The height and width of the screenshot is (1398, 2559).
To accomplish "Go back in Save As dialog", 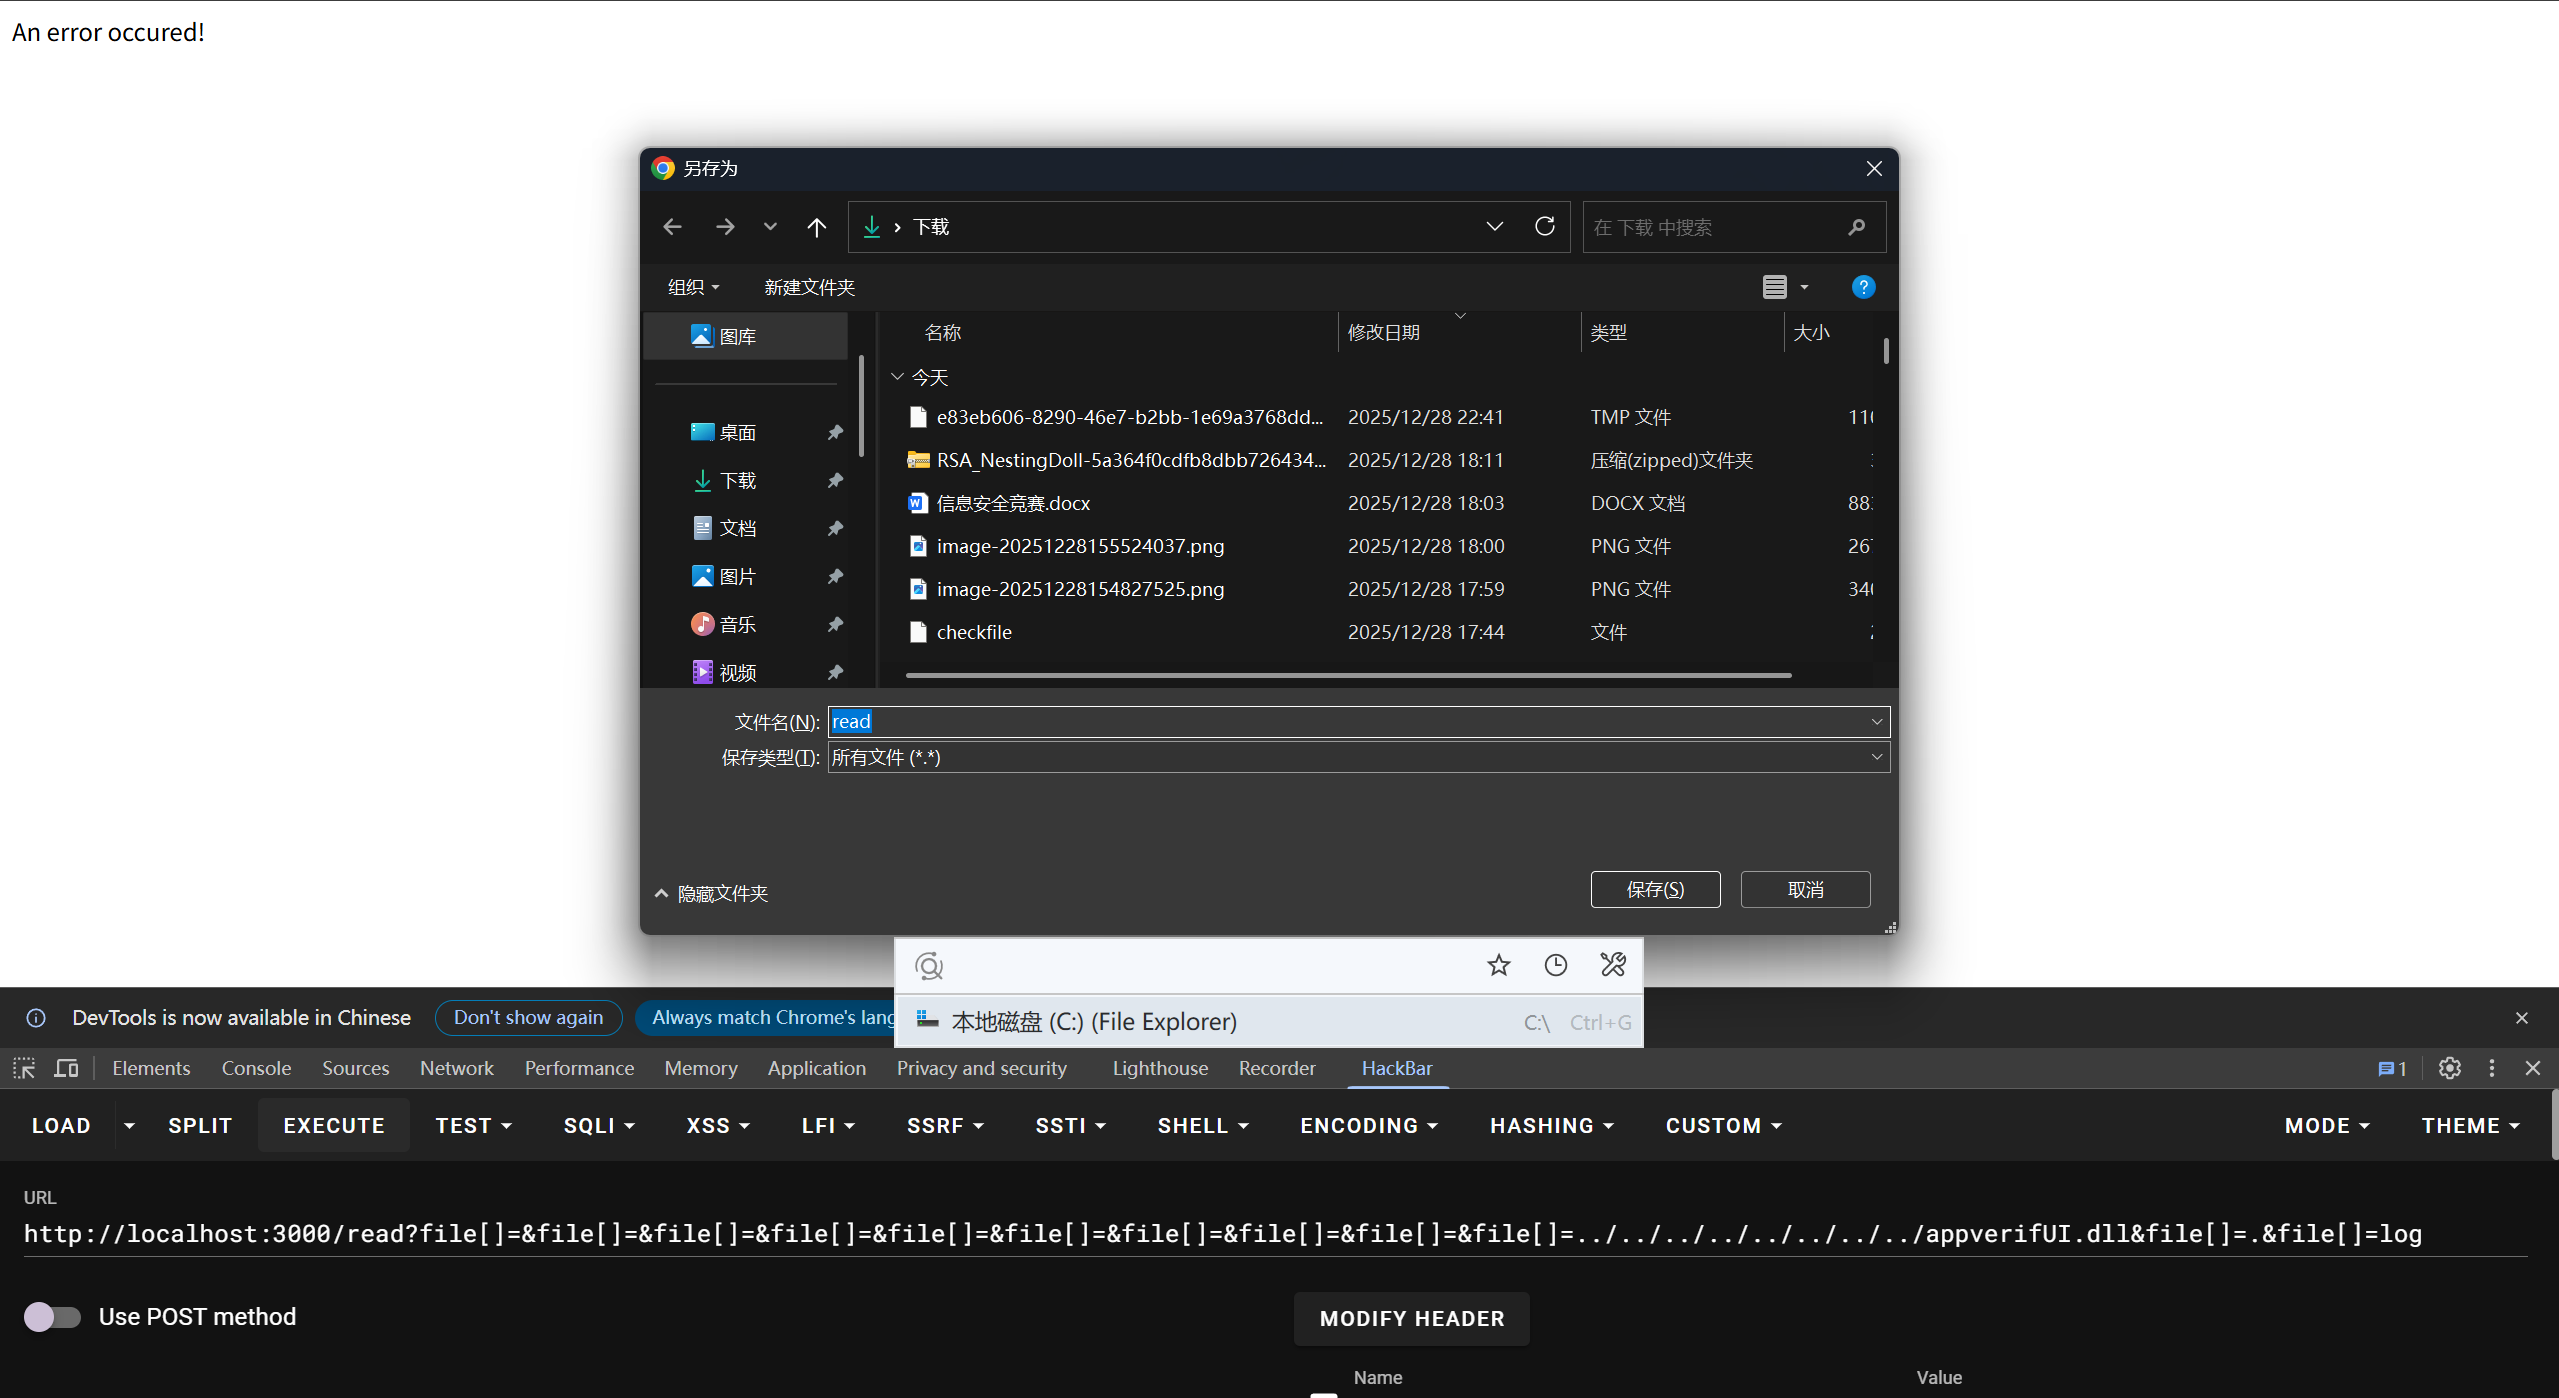I will 672,227.
